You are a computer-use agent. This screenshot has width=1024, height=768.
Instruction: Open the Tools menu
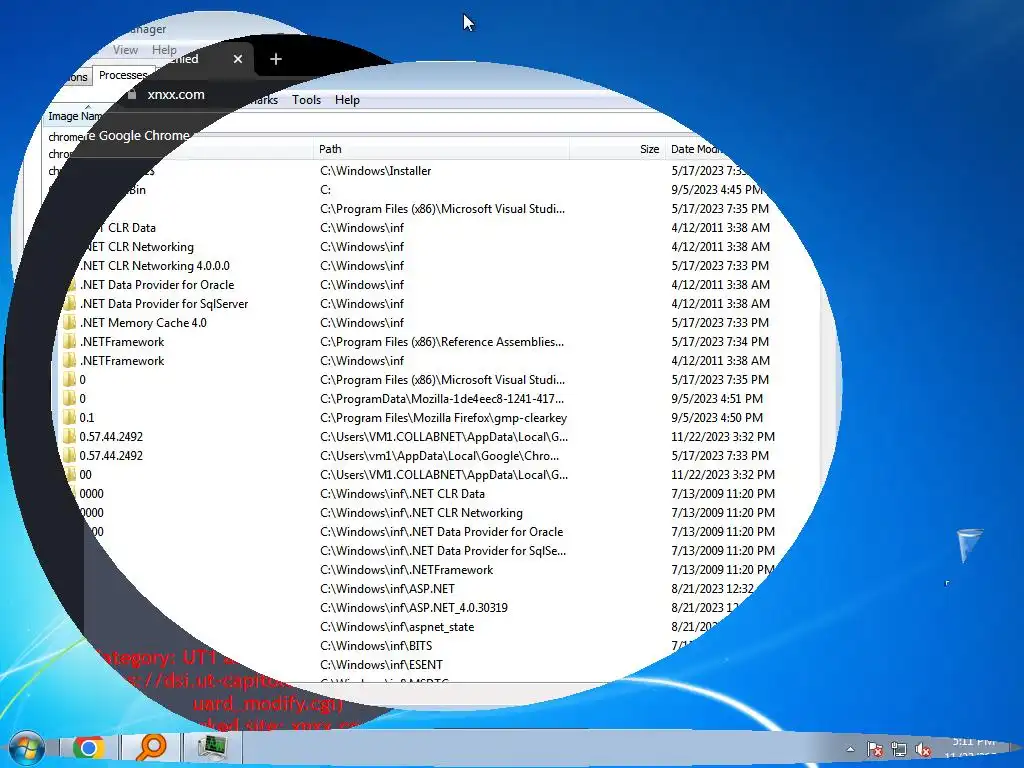[x=306, y=100]
